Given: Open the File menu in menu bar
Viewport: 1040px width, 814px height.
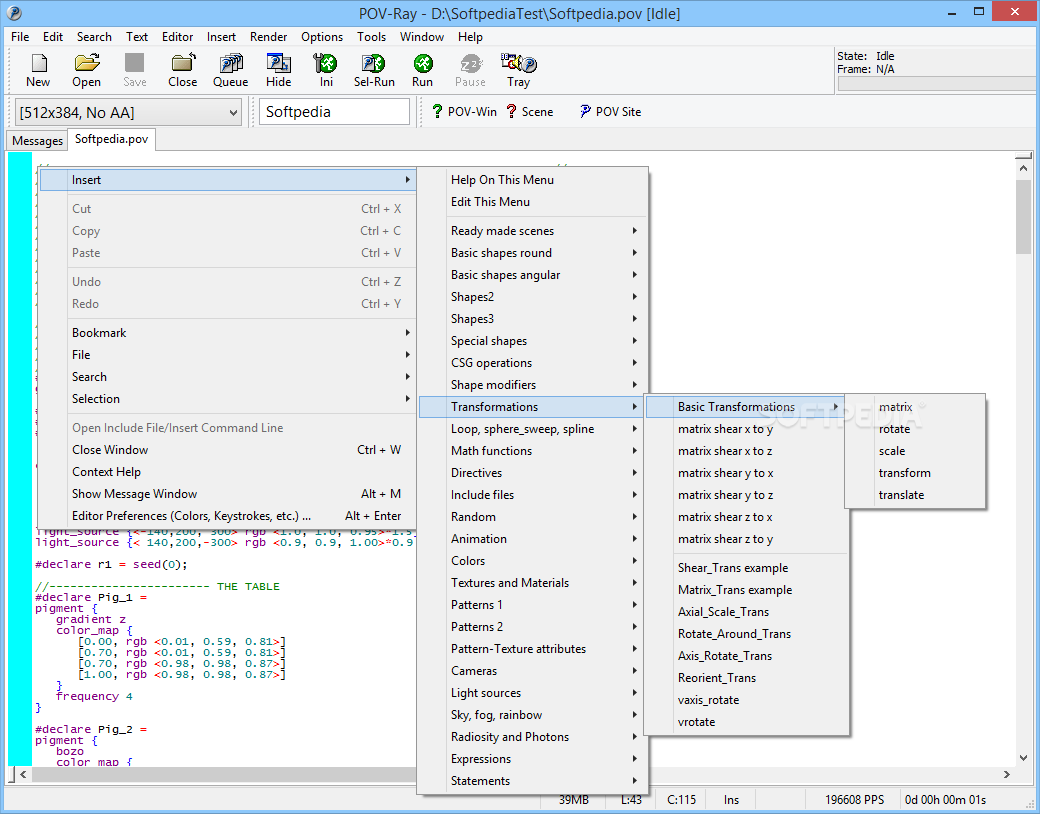Looking at the screenshot, I should (x=20, y=37).
